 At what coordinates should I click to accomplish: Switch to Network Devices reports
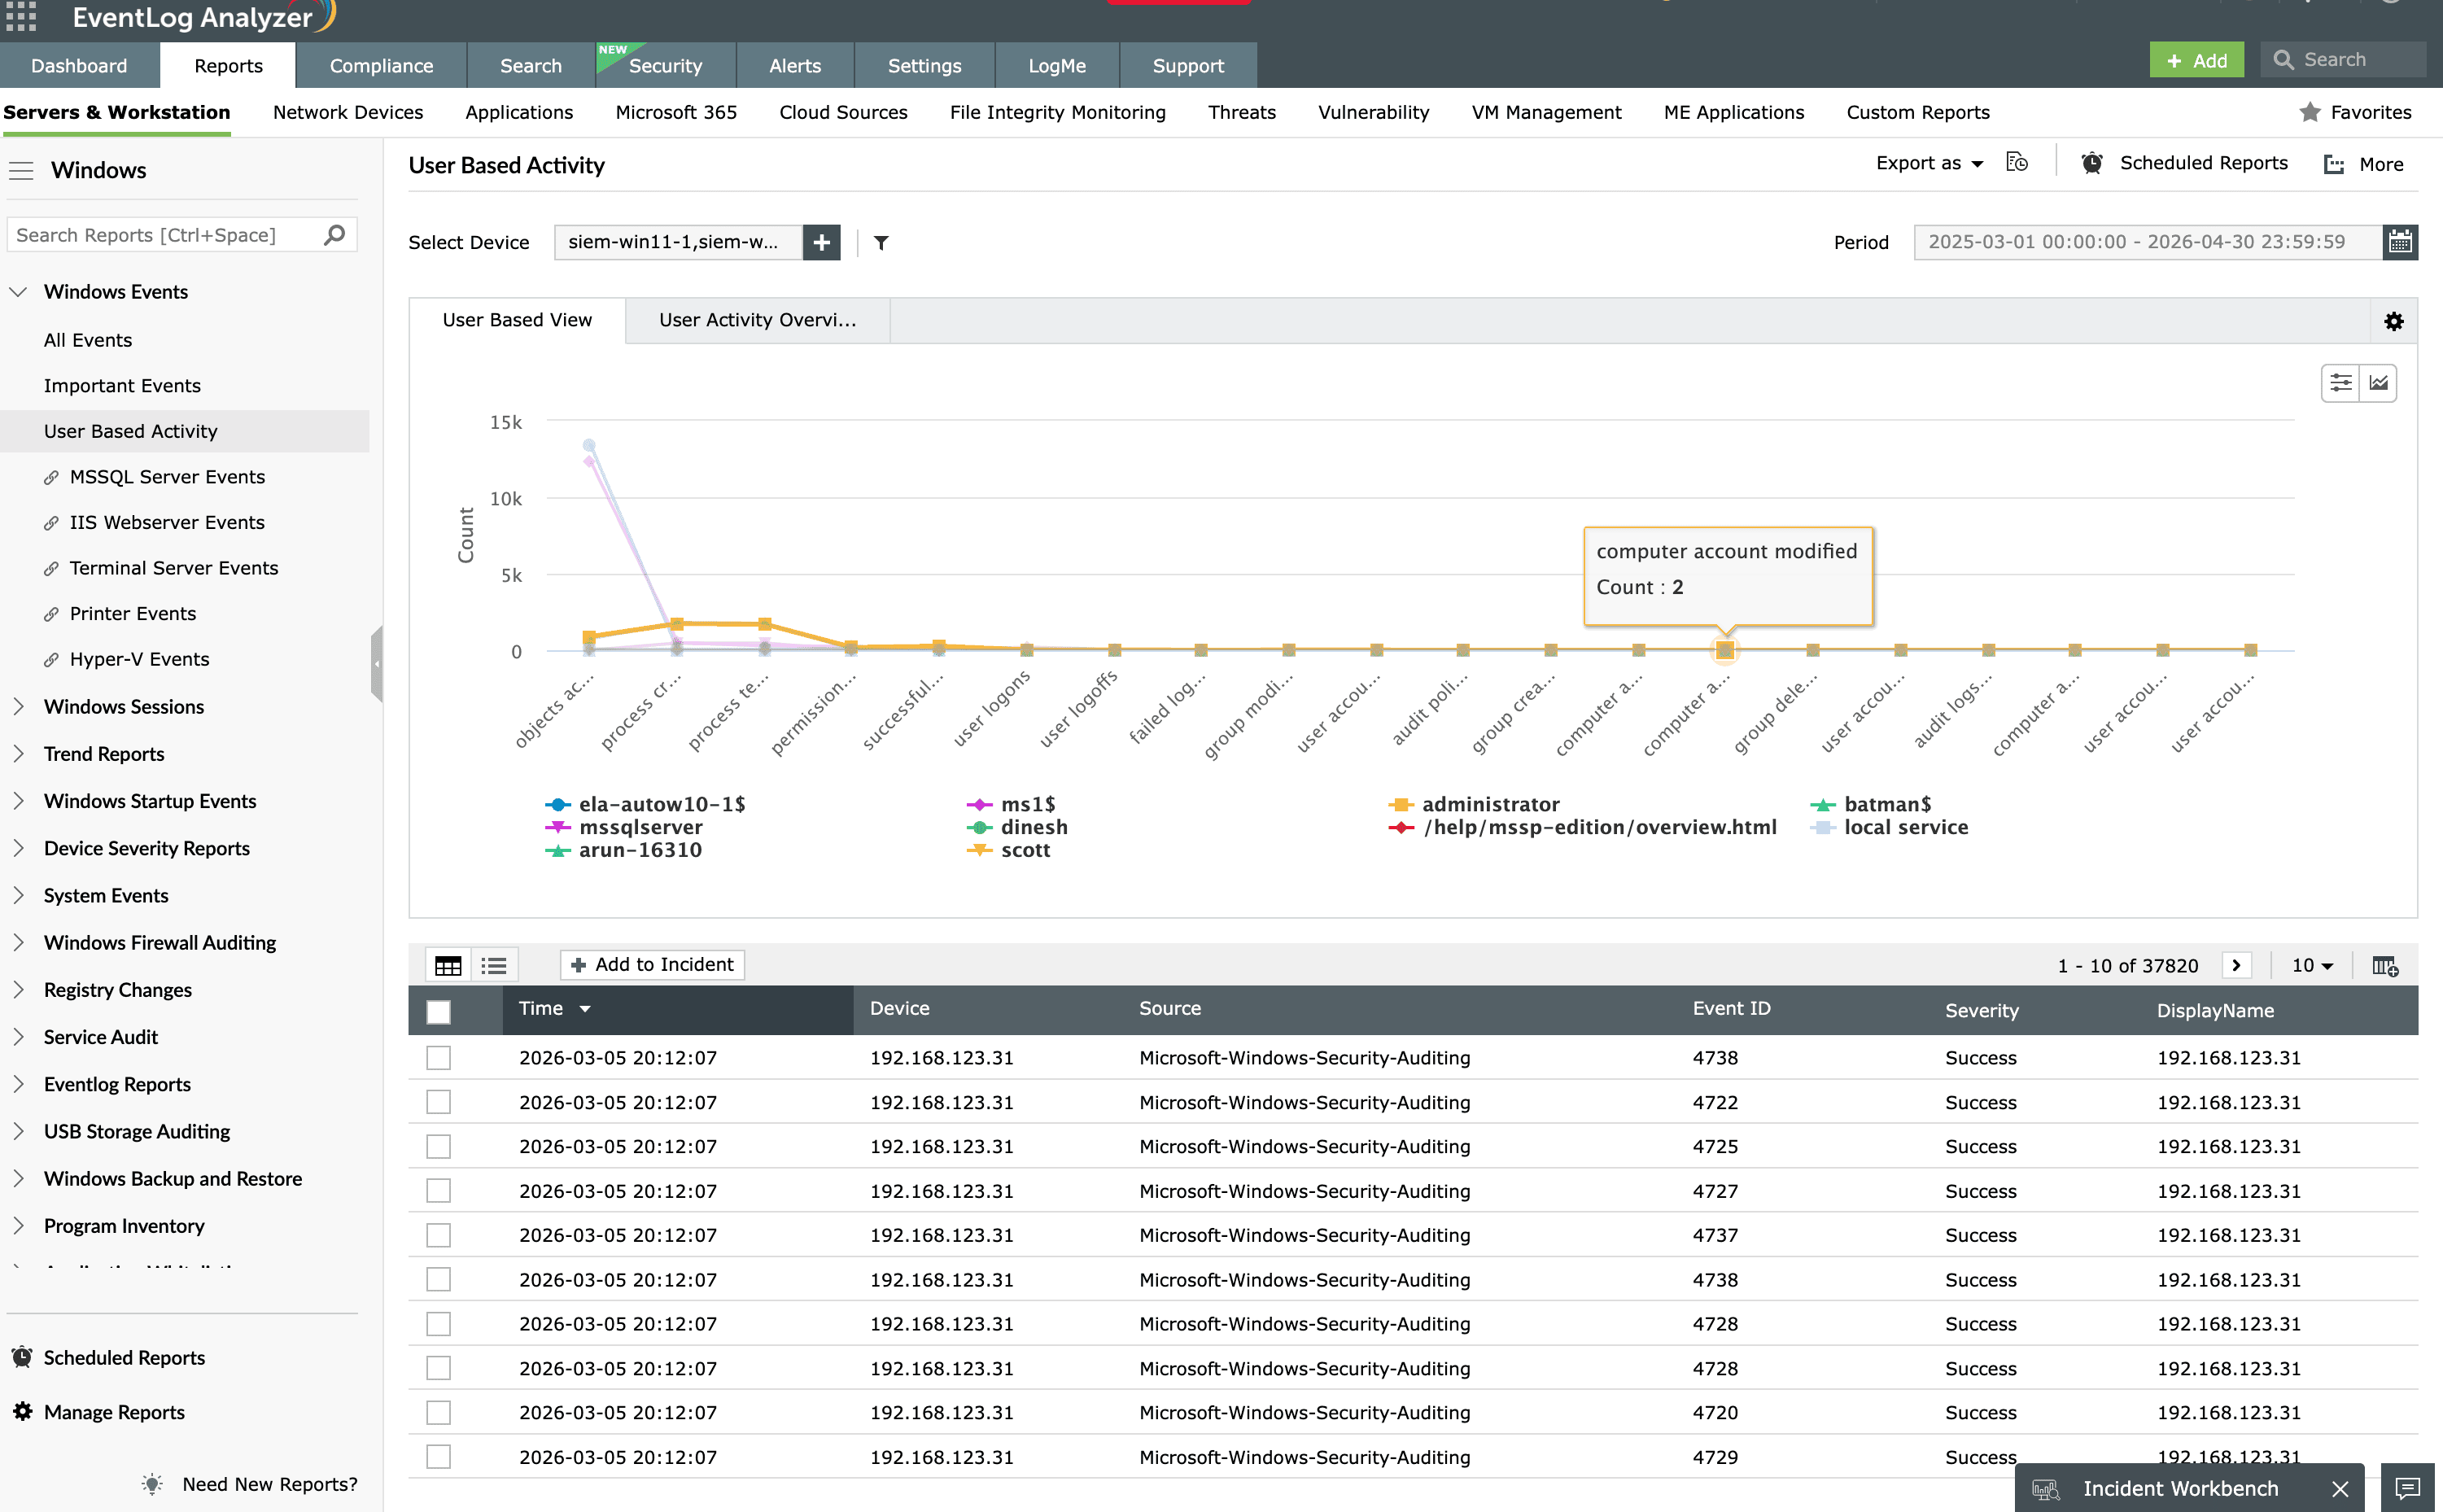(x=348, y=112)
